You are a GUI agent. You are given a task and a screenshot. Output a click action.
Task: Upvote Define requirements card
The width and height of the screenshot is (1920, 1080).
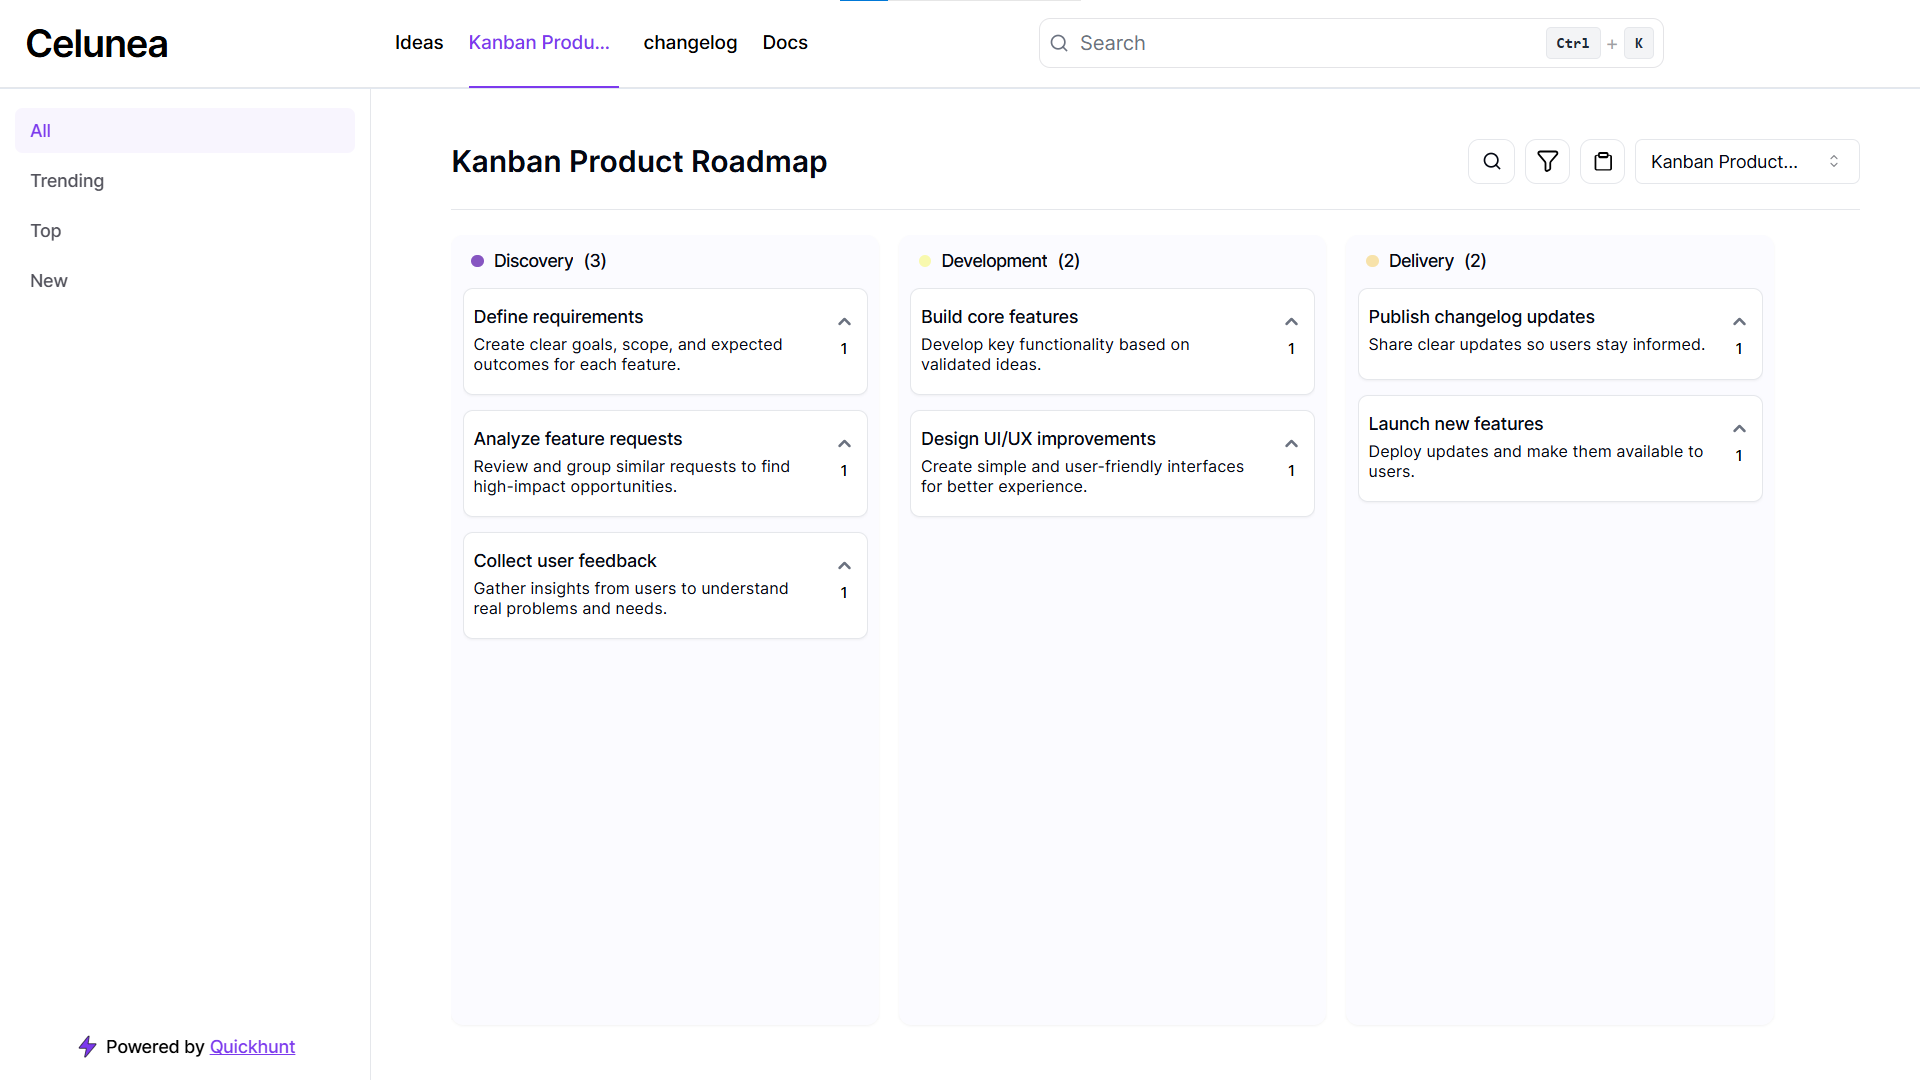[844, 322]
